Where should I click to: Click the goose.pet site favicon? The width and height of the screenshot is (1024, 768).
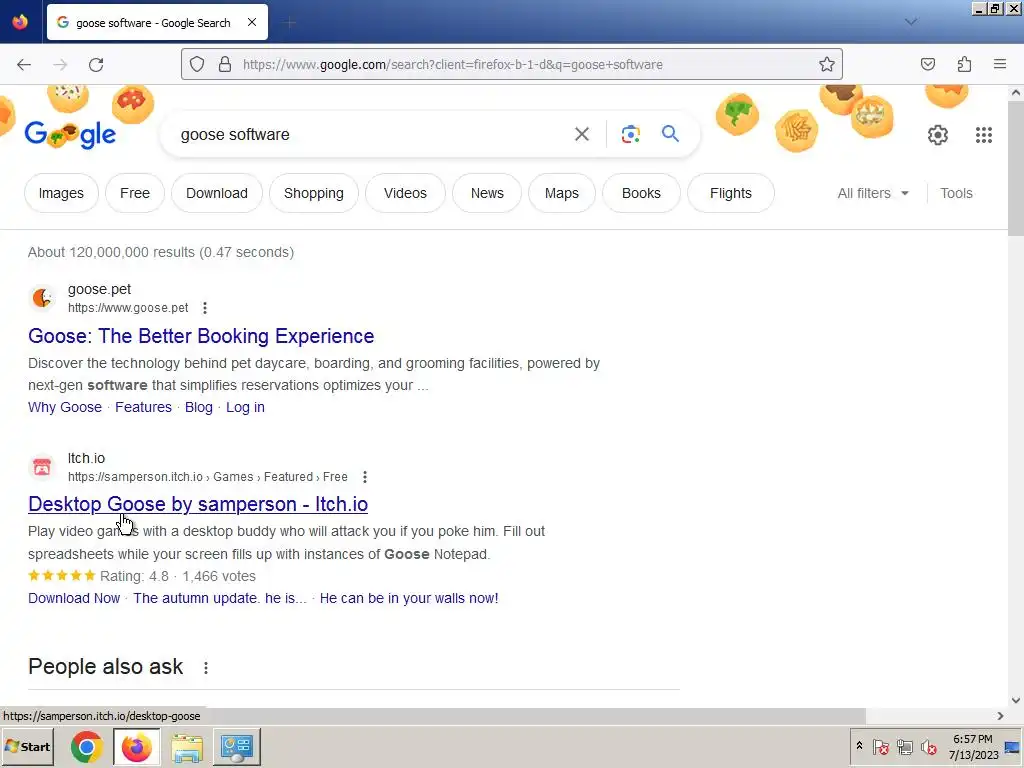pyautogui.click(x=42, y=298)
